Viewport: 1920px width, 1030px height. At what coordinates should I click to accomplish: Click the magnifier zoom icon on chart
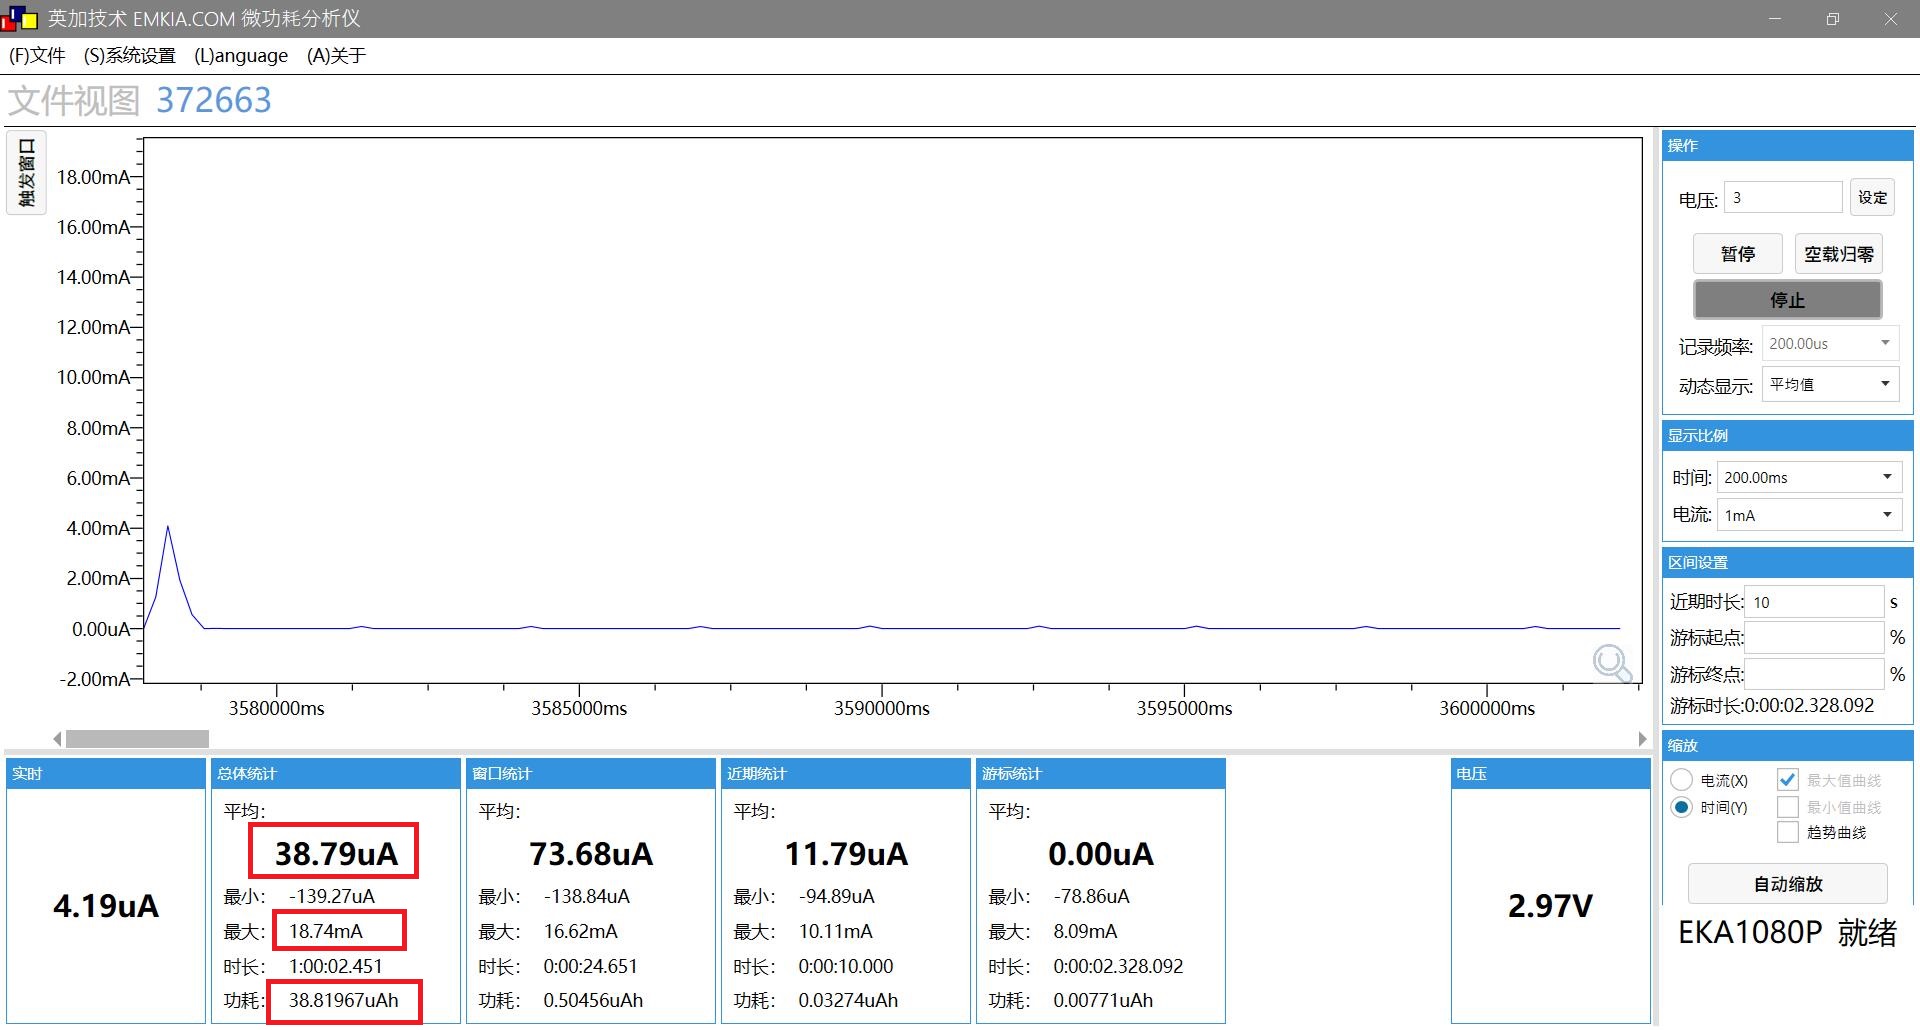[1611, 663]
